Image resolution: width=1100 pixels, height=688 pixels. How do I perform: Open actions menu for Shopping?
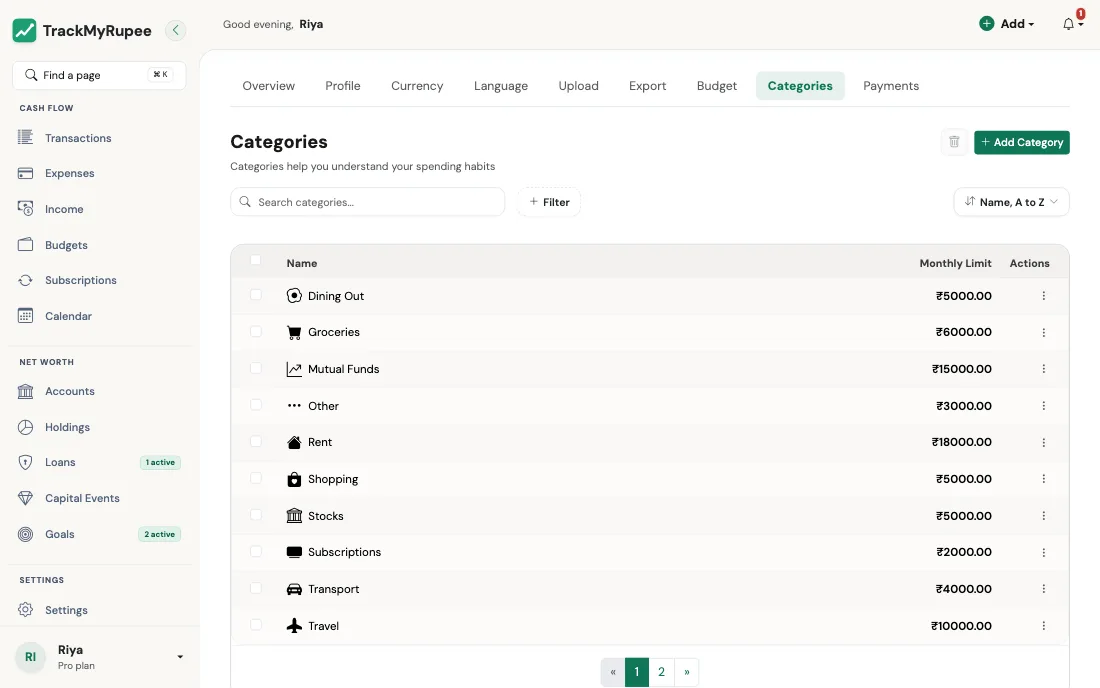coord(1043,479)
